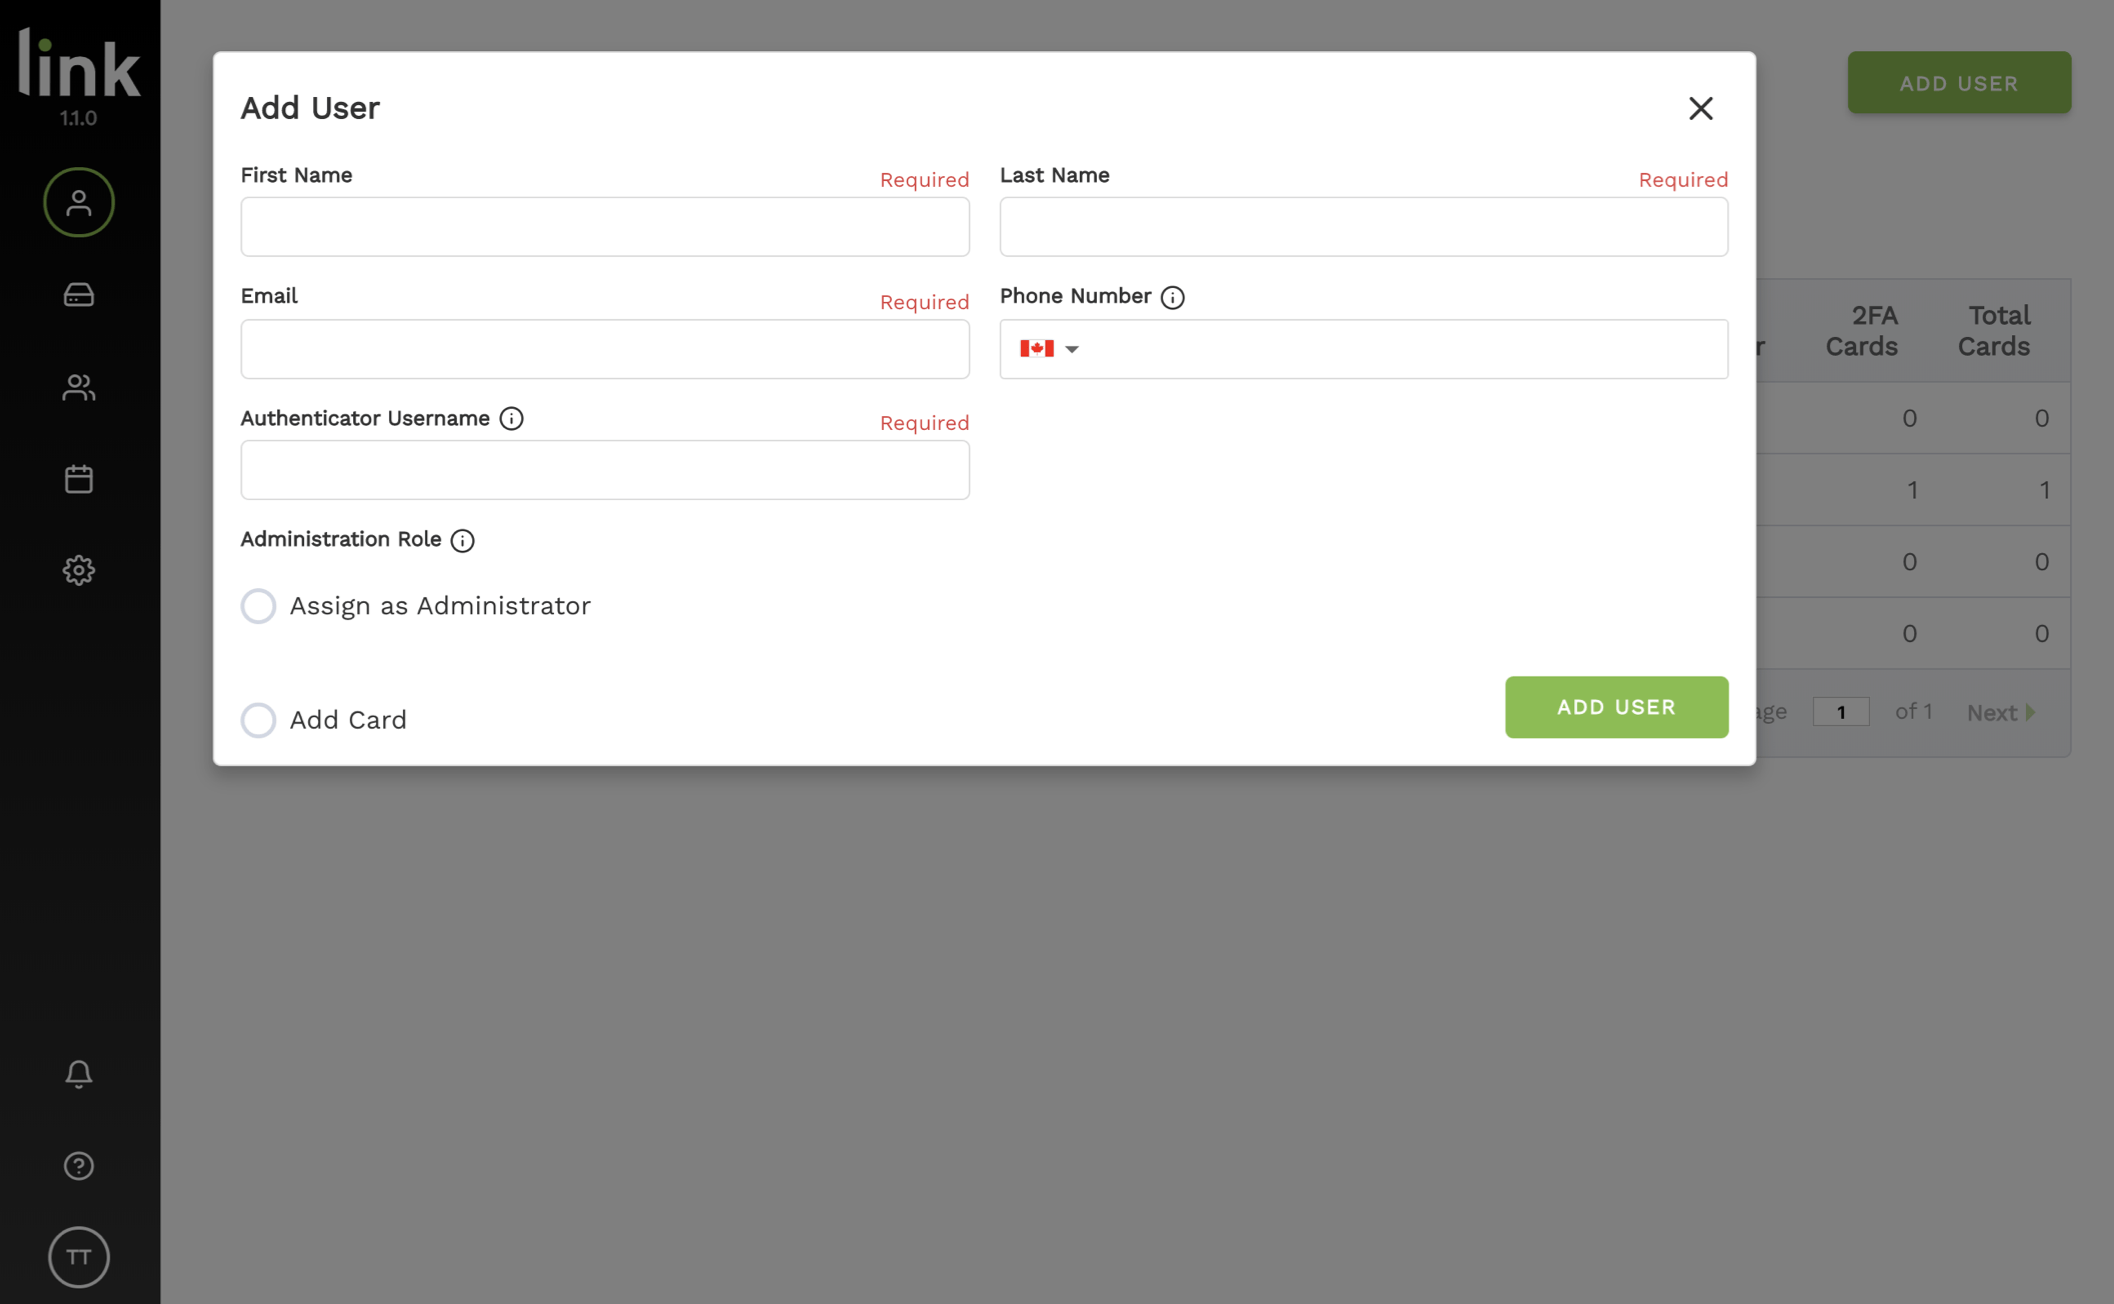Screen dimensions: 2114x1304
Task: Open the calendar icon in sidebar
Action: pyautogui.click(x=79, y=477)
